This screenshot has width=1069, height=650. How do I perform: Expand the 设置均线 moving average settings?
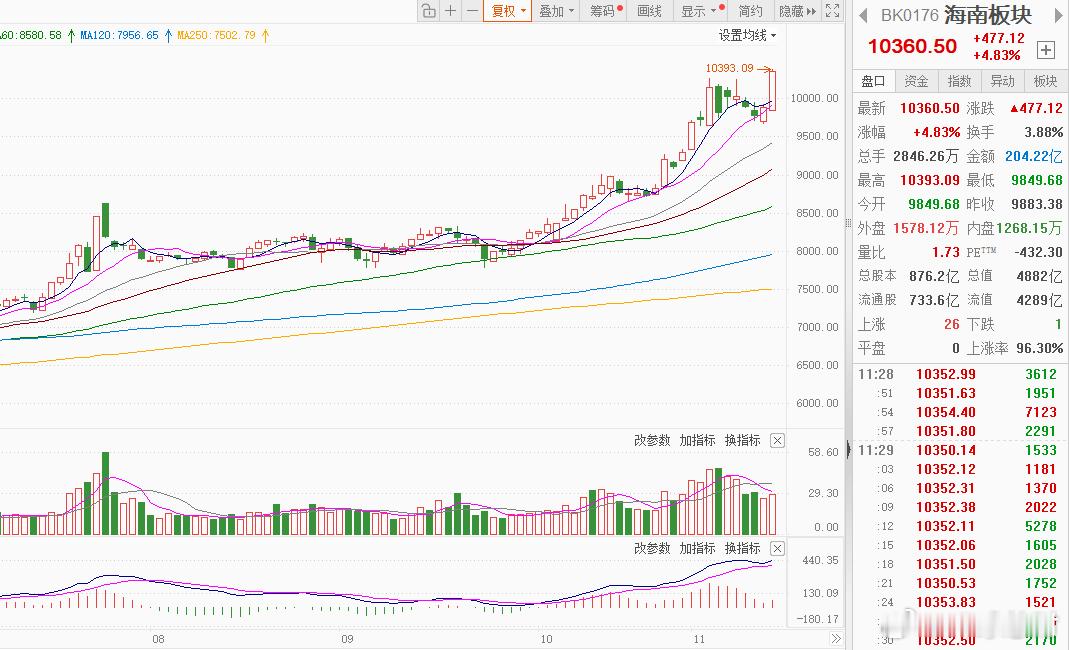(747, 35)
